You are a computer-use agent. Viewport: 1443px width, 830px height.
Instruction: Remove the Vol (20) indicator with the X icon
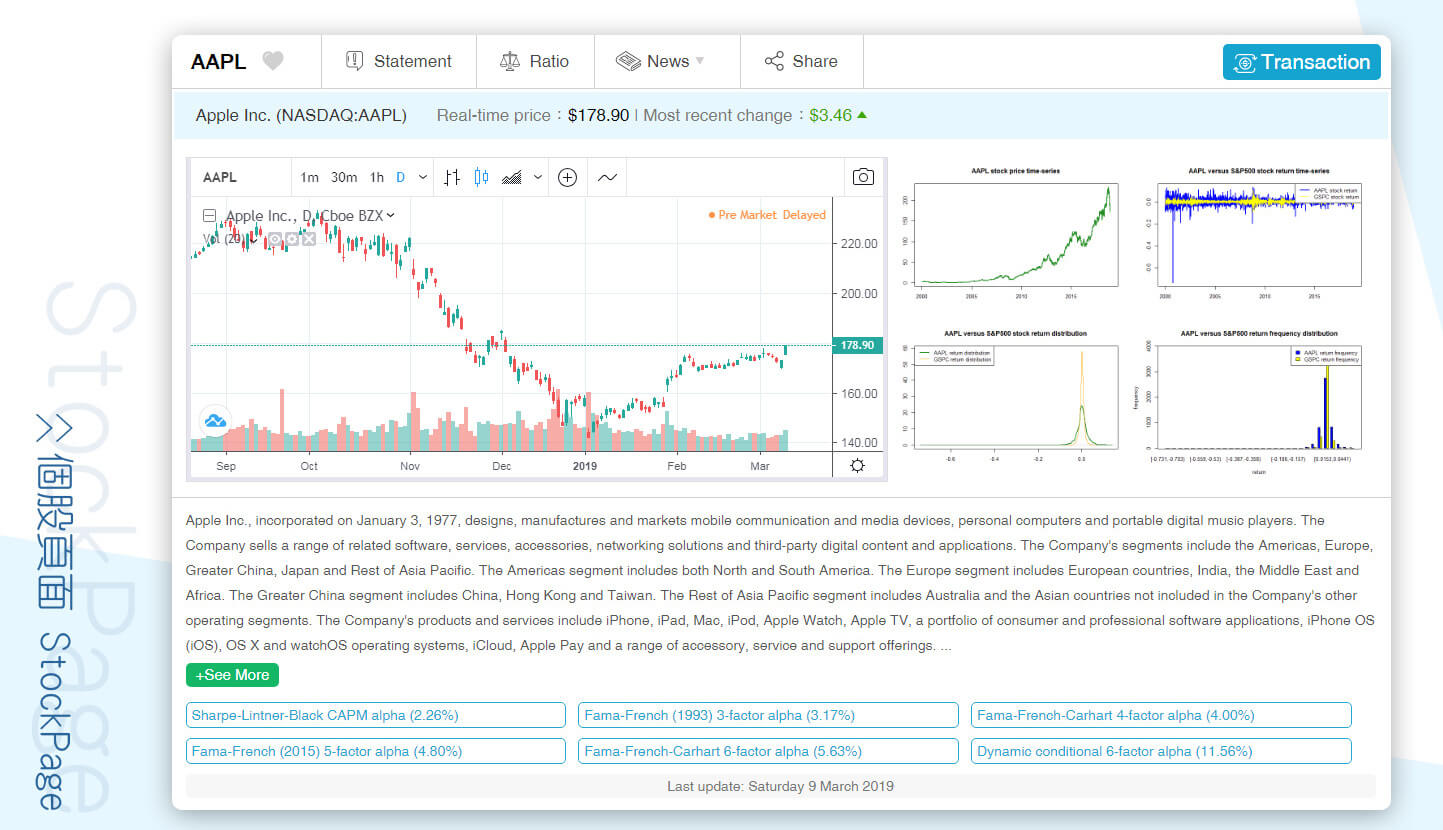[x=308, y=240]
